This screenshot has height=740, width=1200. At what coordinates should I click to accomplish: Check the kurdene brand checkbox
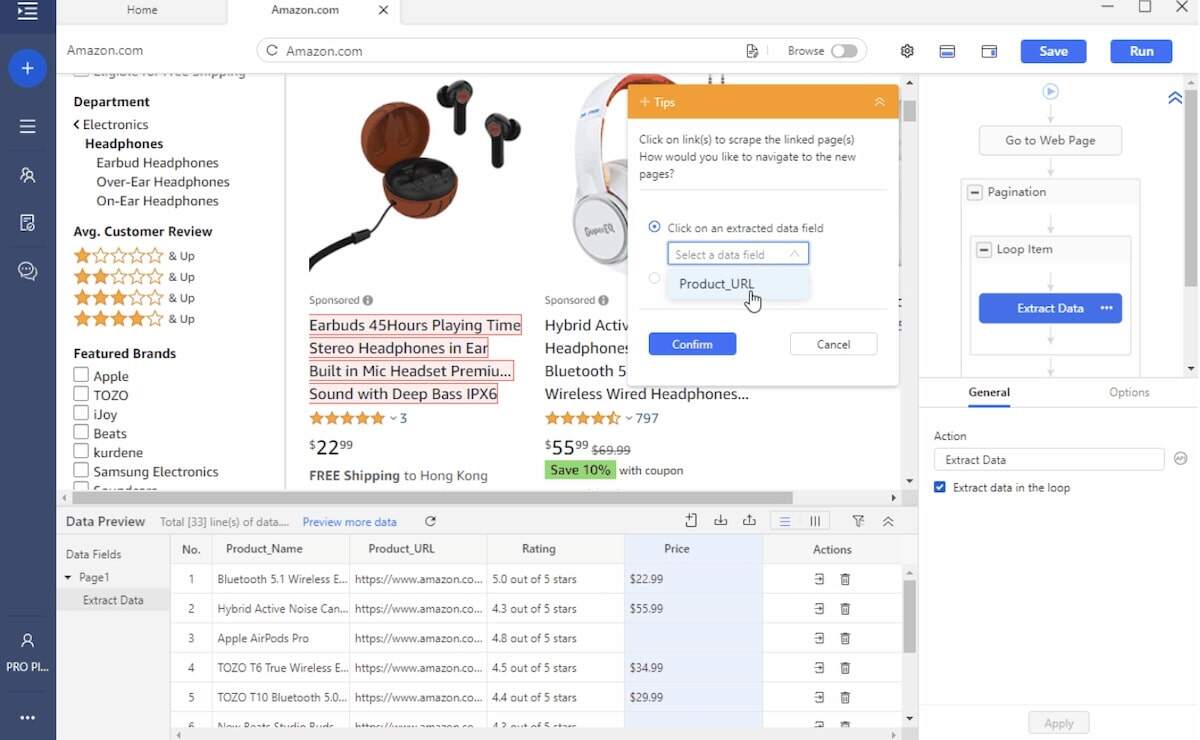tap(81, 451)
